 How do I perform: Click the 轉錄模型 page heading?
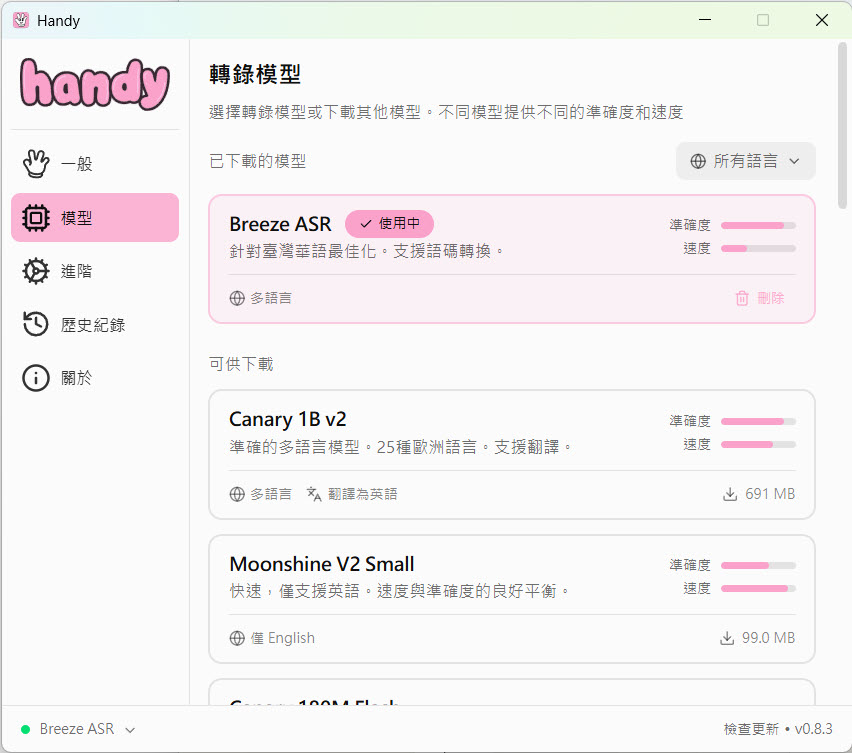255,74
